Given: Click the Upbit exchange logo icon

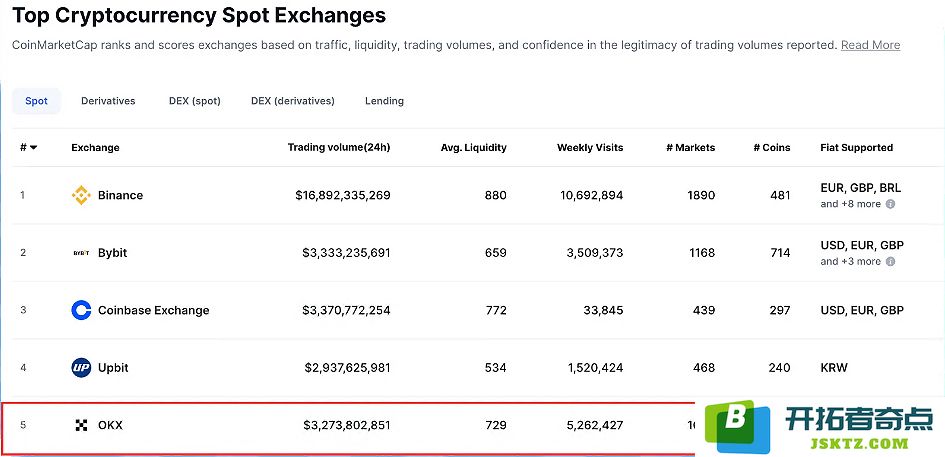Looking at the screenshot, I should (x=81, y=367).
